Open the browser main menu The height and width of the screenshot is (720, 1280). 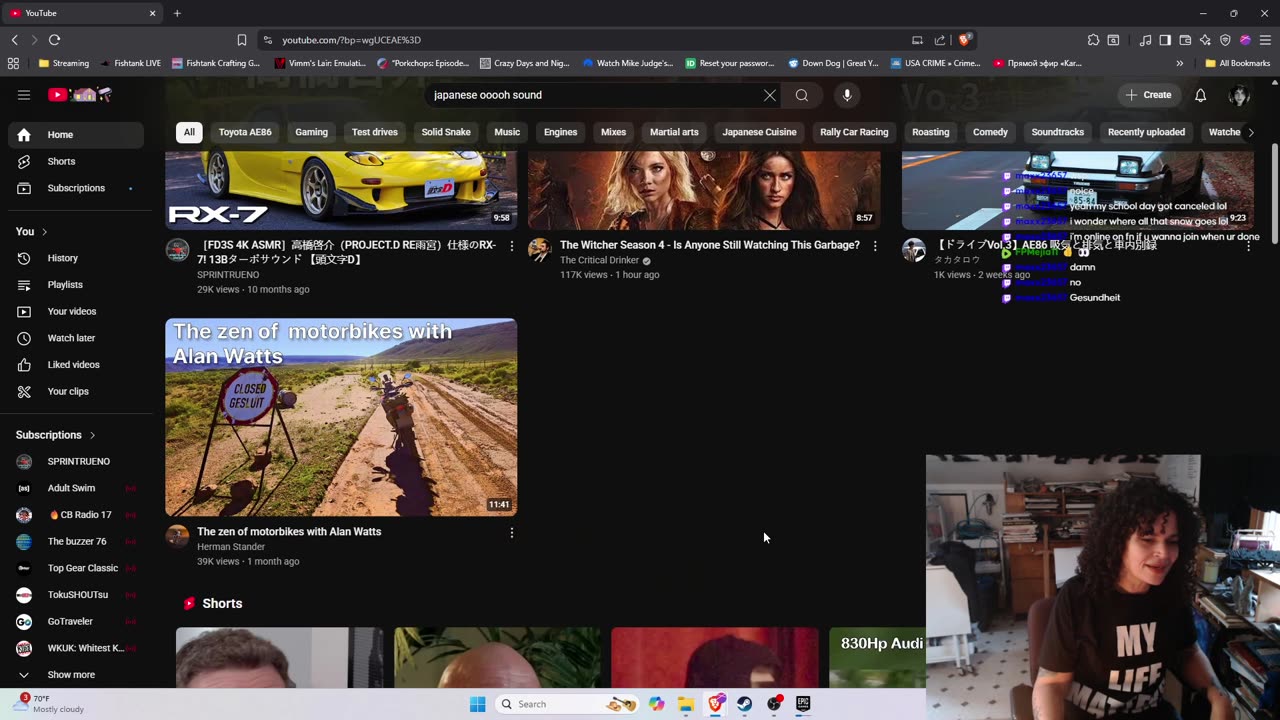(x=1265, y=40)
